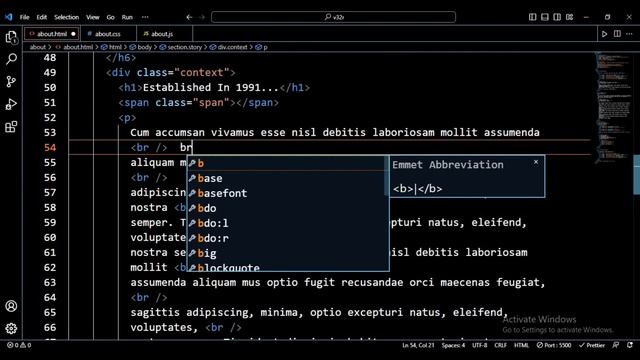Click errors and warnings status indicator
The width and height of the screenshot is (640, 360).
19,345
